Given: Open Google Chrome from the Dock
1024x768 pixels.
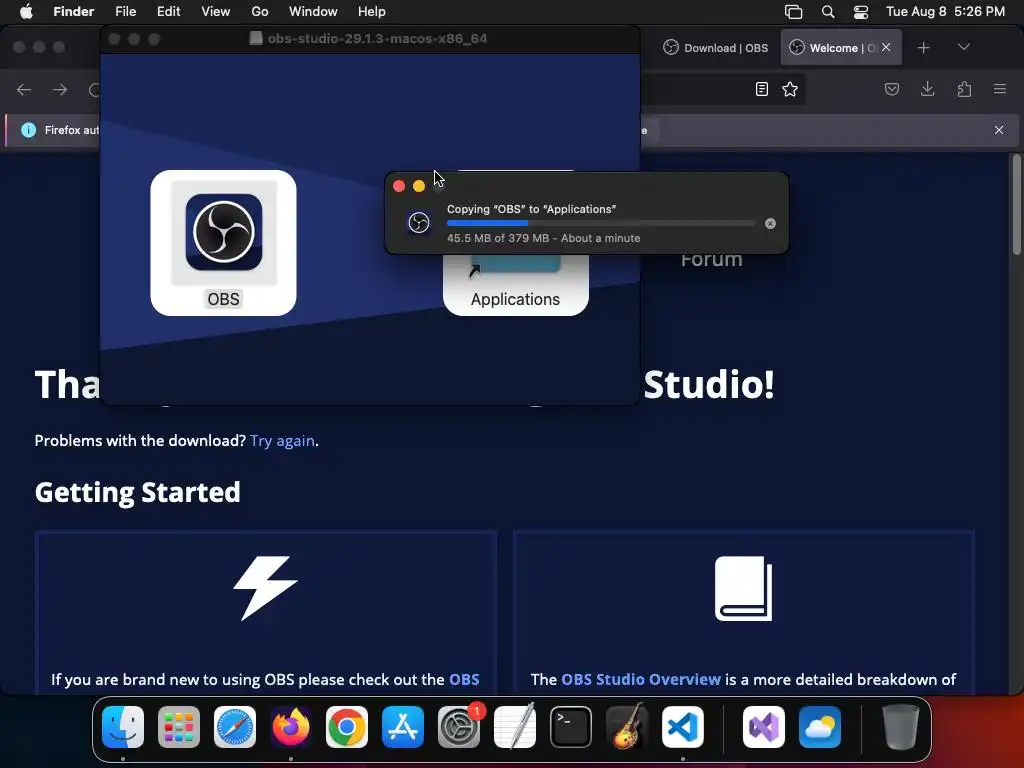Looking at the screenshot, I should tap(347, 727).
